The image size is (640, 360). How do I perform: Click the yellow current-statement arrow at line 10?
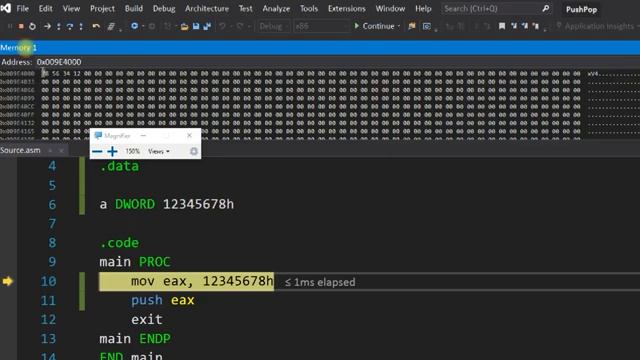(x=8, y=281)
